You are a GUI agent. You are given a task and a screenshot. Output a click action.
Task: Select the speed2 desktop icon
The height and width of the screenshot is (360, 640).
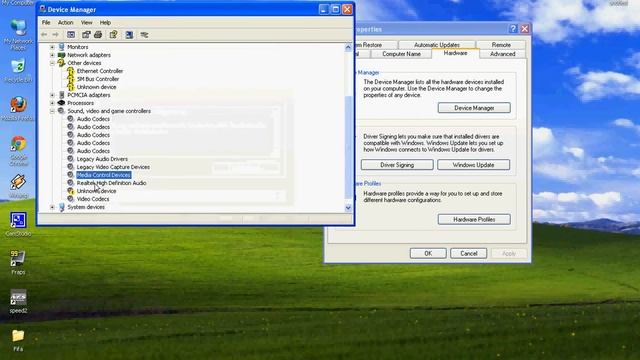18,301
